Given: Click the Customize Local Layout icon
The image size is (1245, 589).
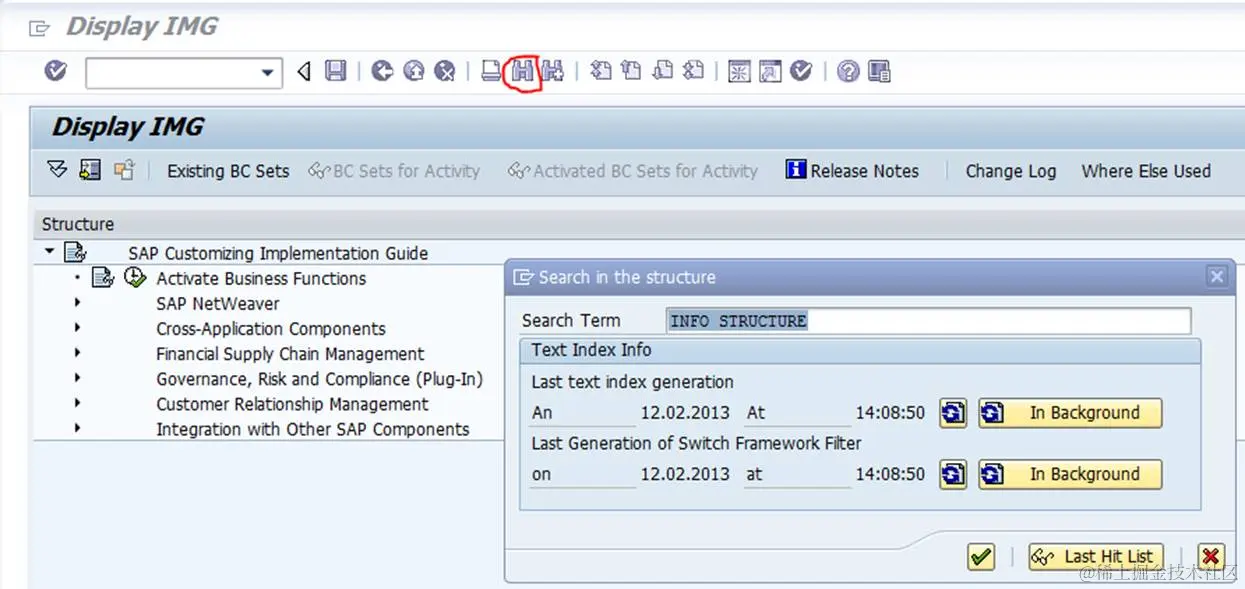Looking at the screenshot, I should tap(879, 71).
